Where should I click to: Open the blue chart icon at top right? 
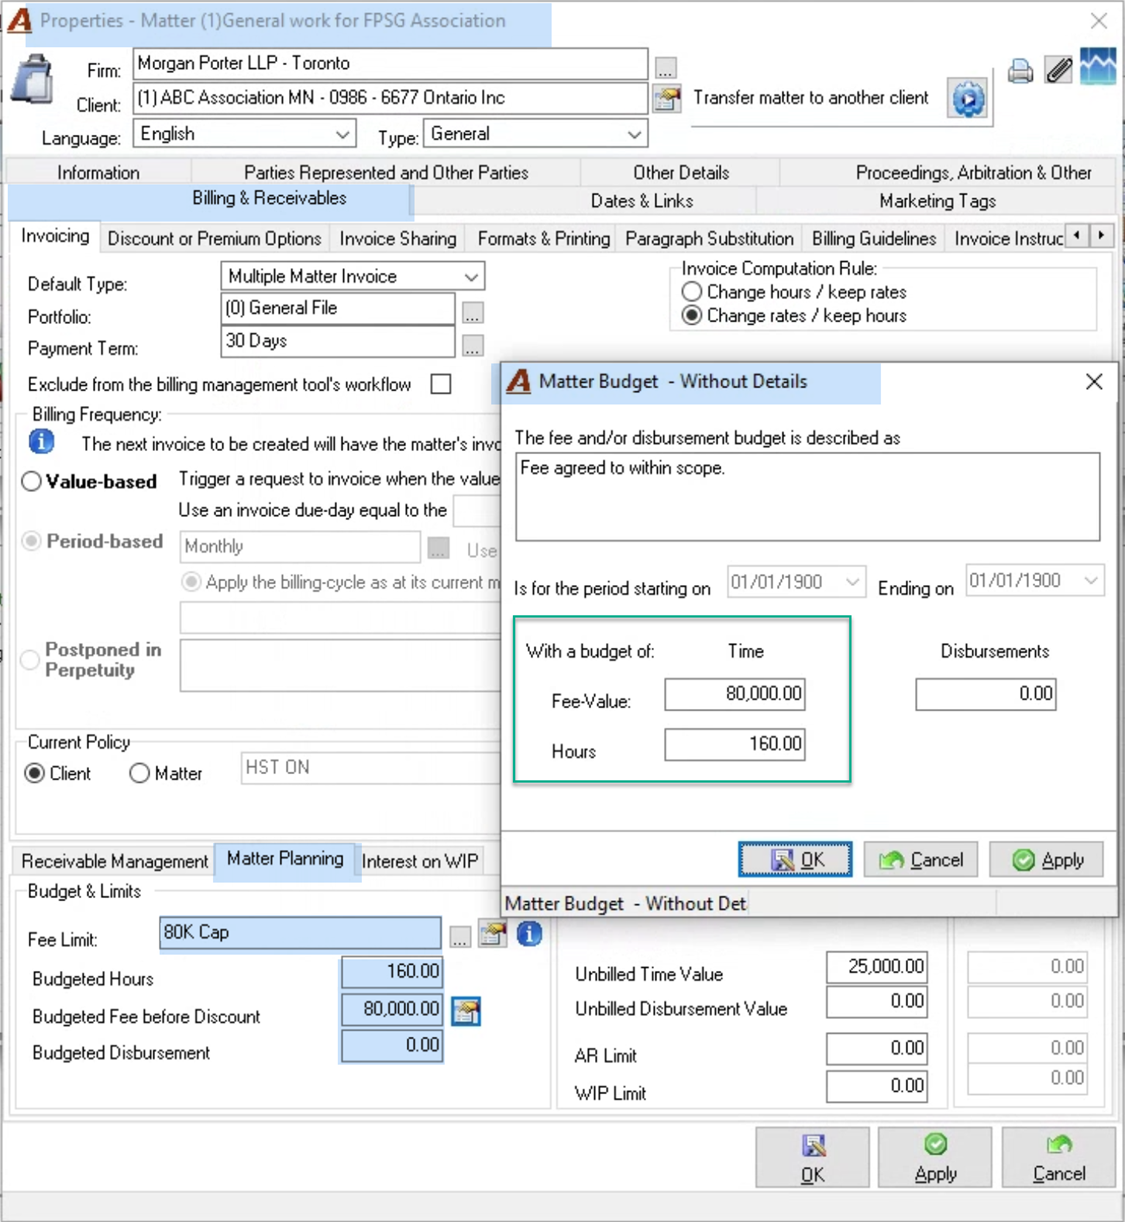coord(1098,67)
